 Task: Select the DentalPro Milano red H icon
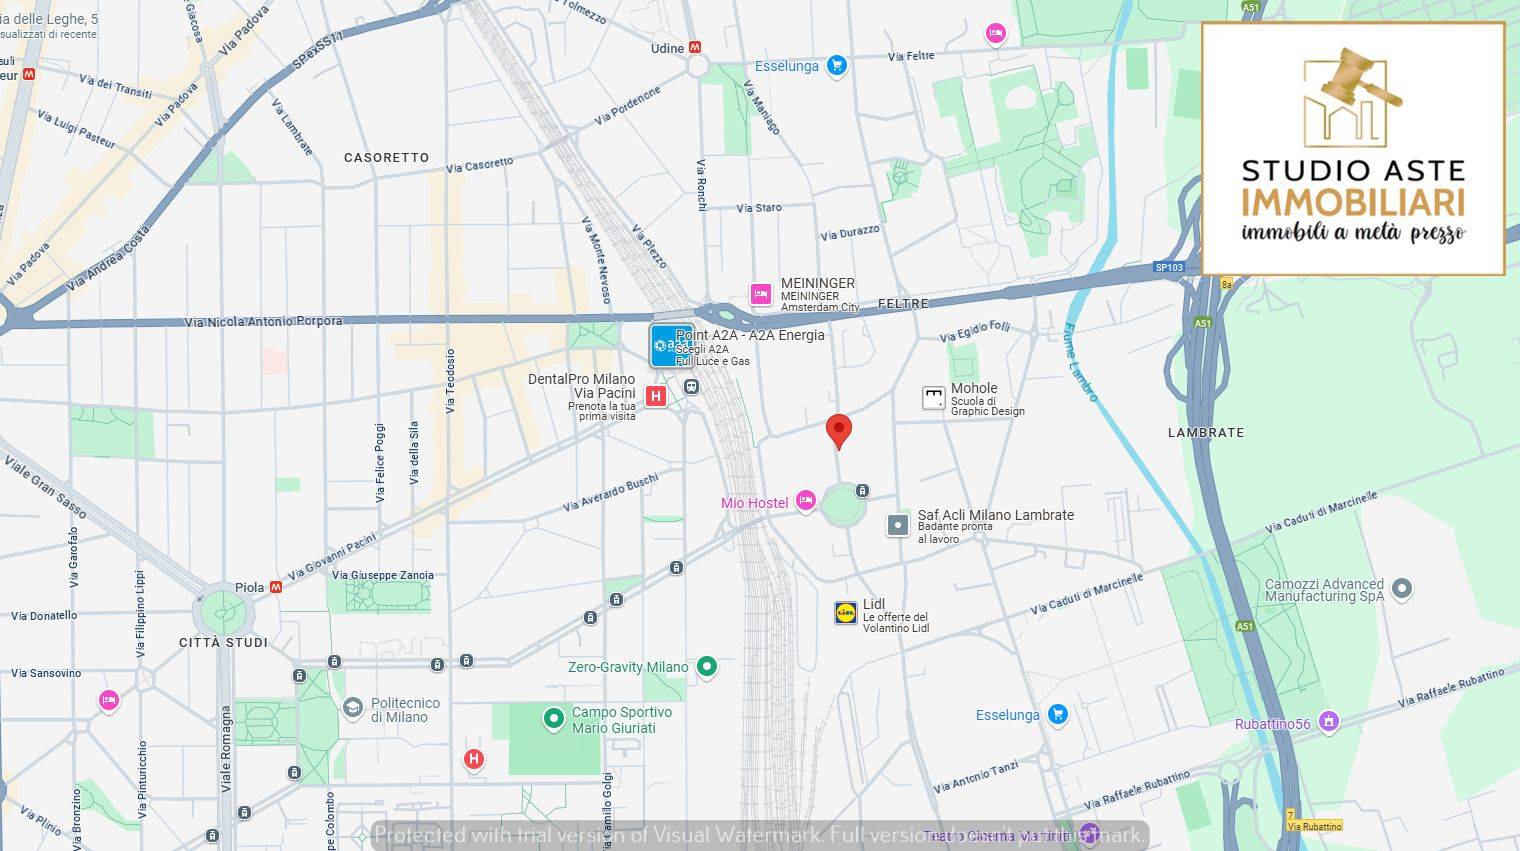656,396
